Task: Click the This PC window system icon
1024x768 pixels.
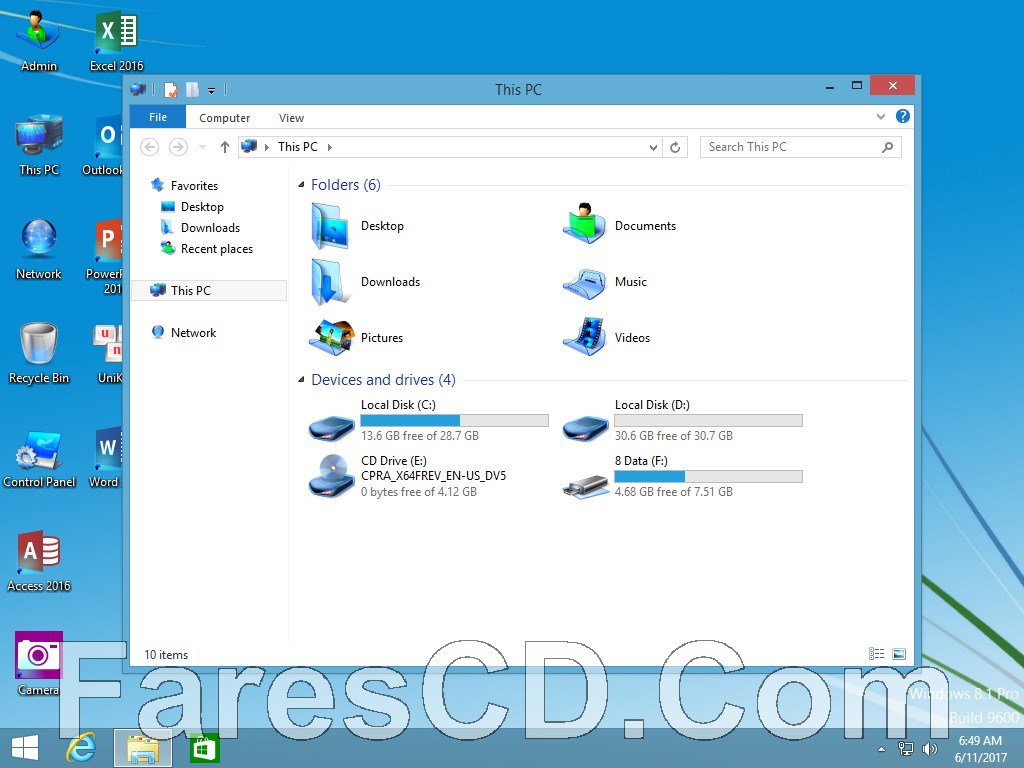Action: 138,89
